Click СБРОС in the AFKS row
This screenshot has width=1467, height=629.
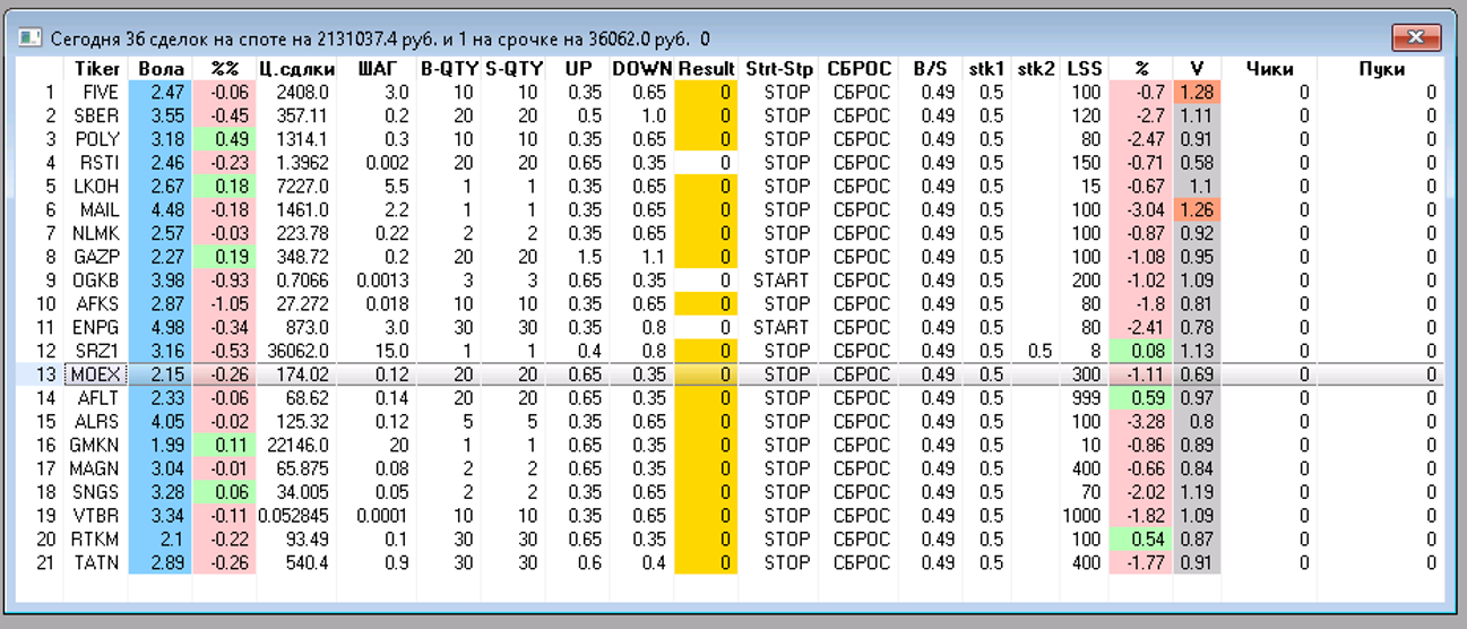(x=861, y=303)
